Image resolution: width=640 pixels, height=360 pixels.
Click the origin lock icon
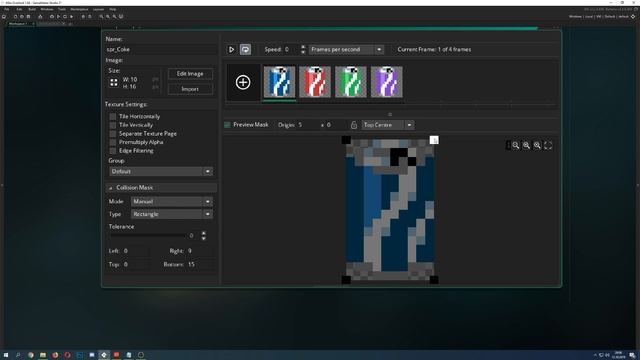pos(354,125)
